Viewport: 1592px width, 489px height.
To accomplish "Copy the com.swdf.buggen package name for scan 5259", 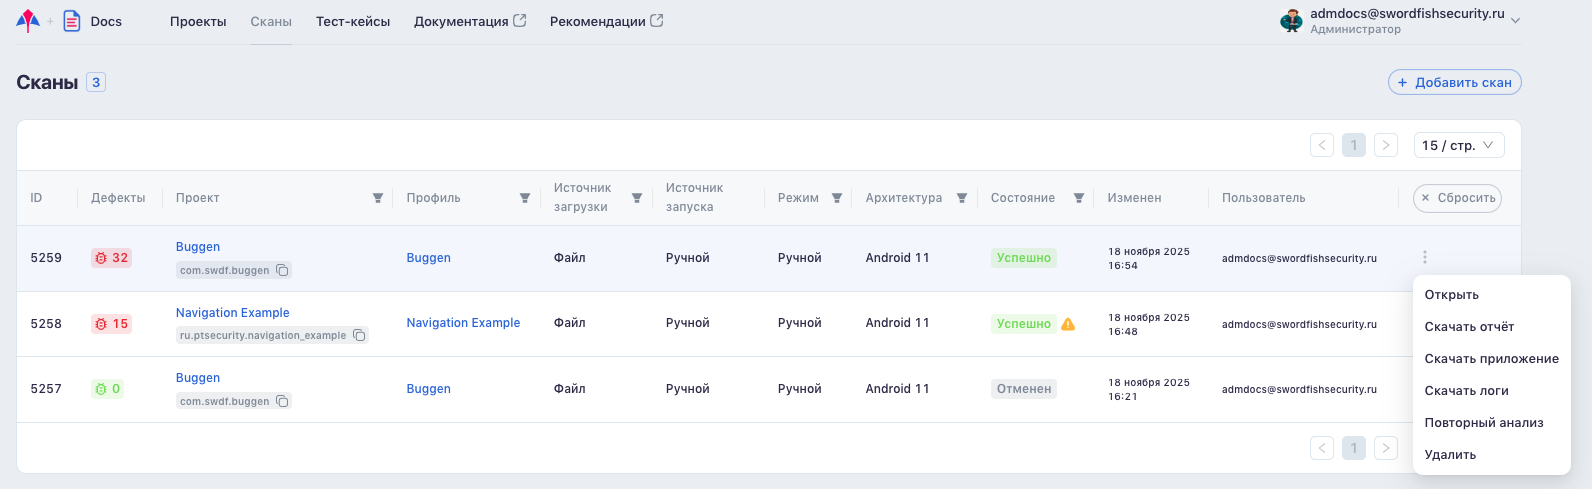I will tap(283, 270).
